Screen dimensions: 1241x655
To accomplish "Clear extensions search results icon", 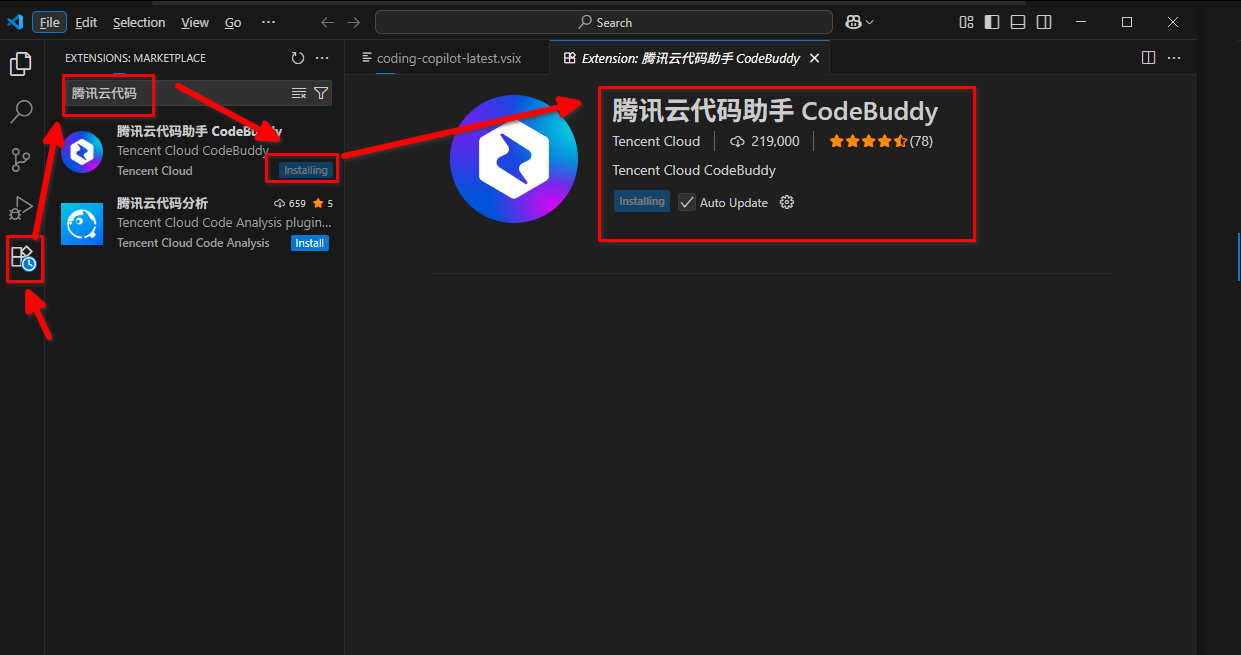I will [299, 93].
